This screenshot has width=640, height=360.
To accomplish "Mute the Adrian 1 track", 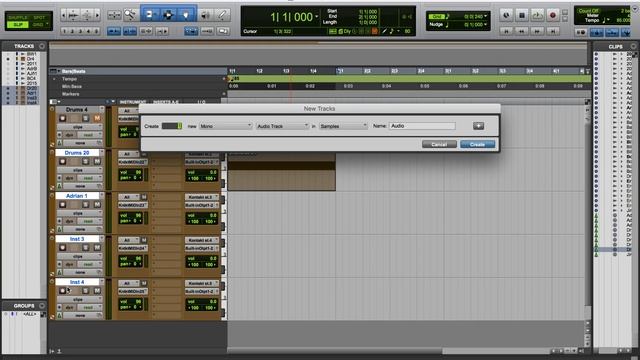I will [x=97, y=204].
